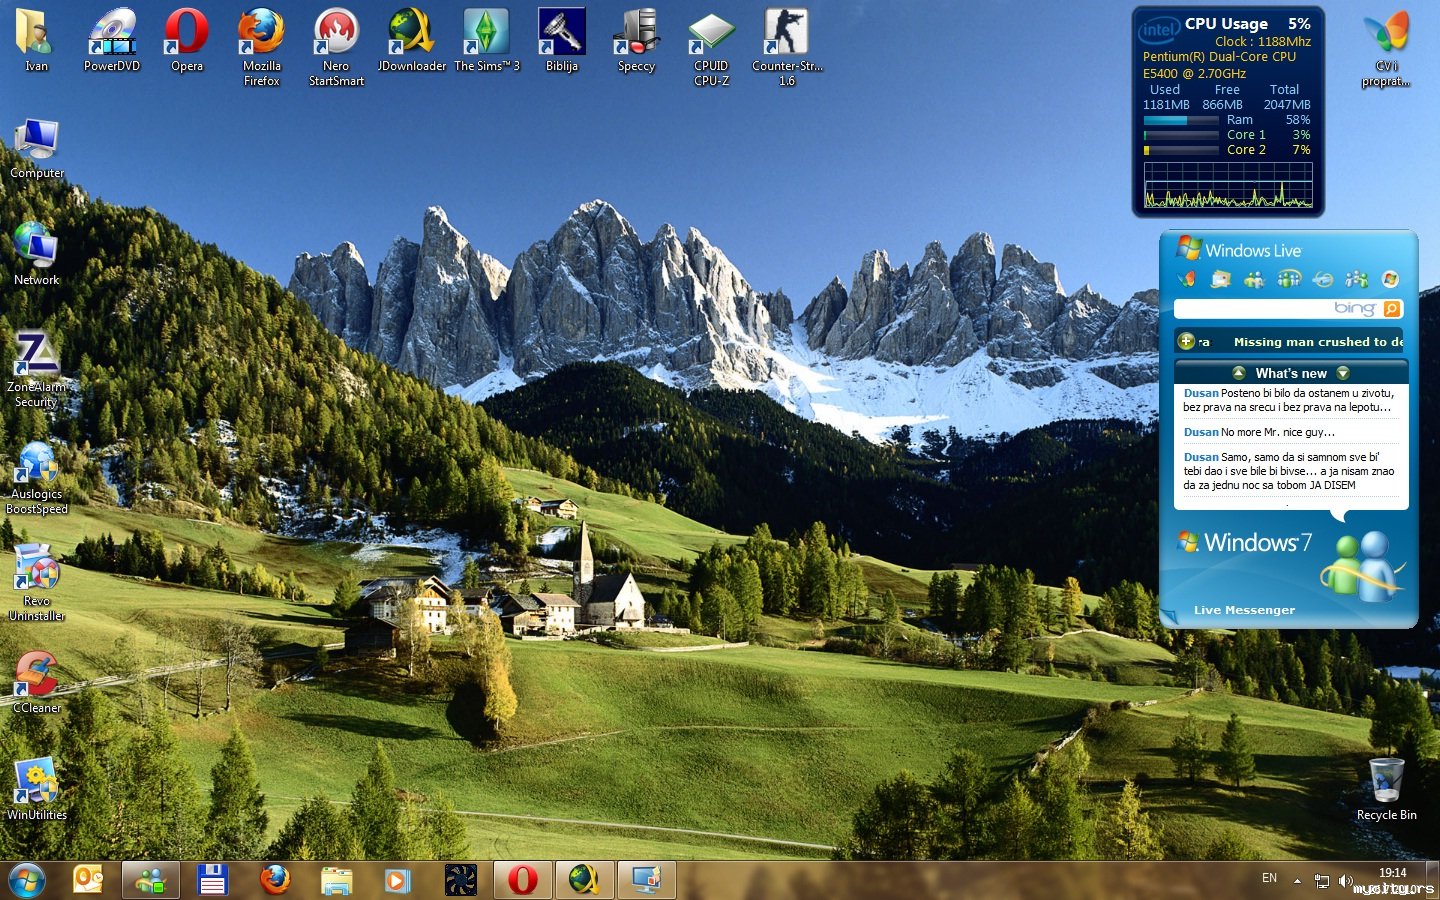Screen dimensions: 1440x900
Task: Open Windows Media Player from taskbar
Action: pyautogui.click(x=397, y=880)
